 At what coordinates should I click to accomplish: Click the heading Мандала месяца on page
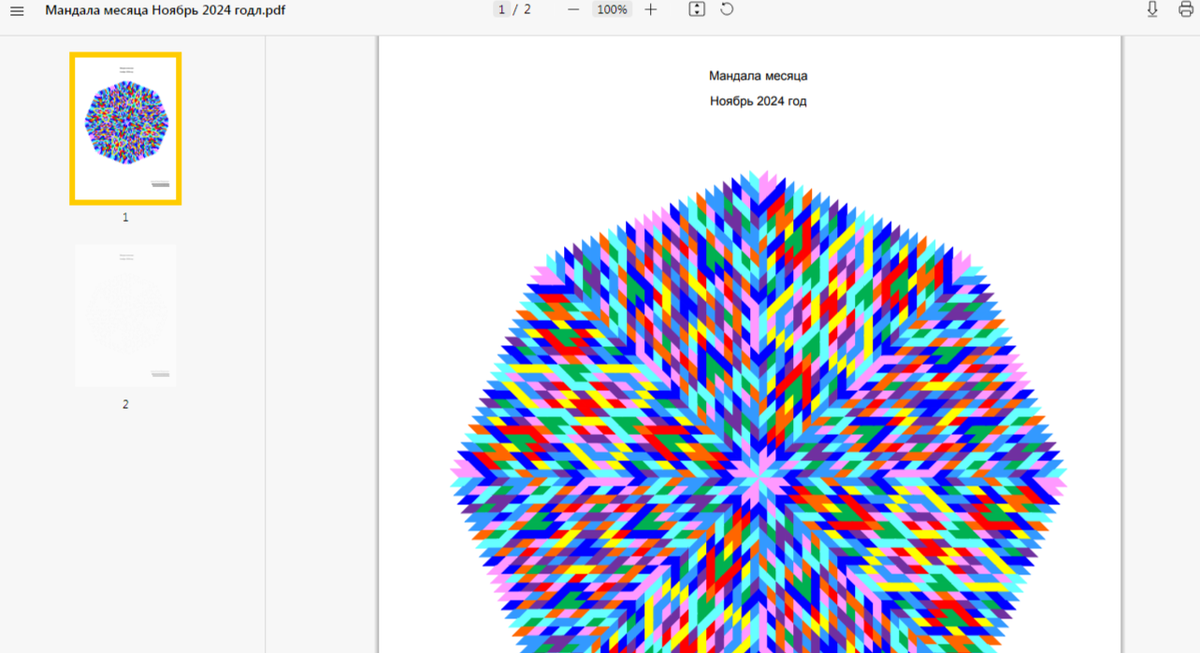pyautogui.click(x=758, y=76)
